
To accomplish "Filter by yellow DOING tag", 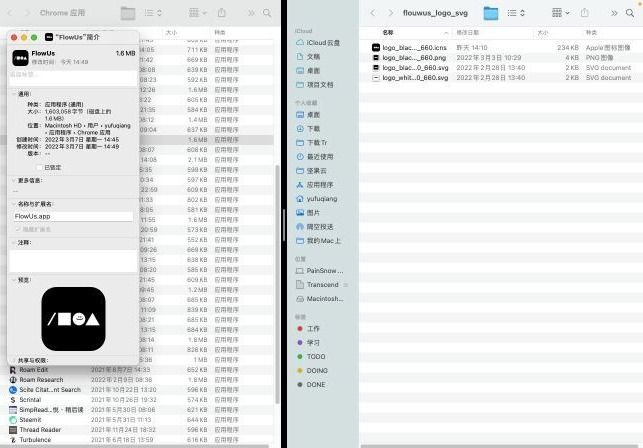I will click(312, 370).
